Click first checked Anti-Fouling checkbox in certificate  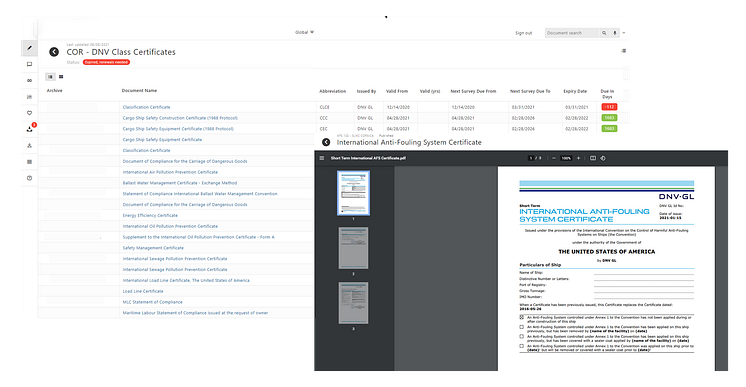tap(521, 317)
